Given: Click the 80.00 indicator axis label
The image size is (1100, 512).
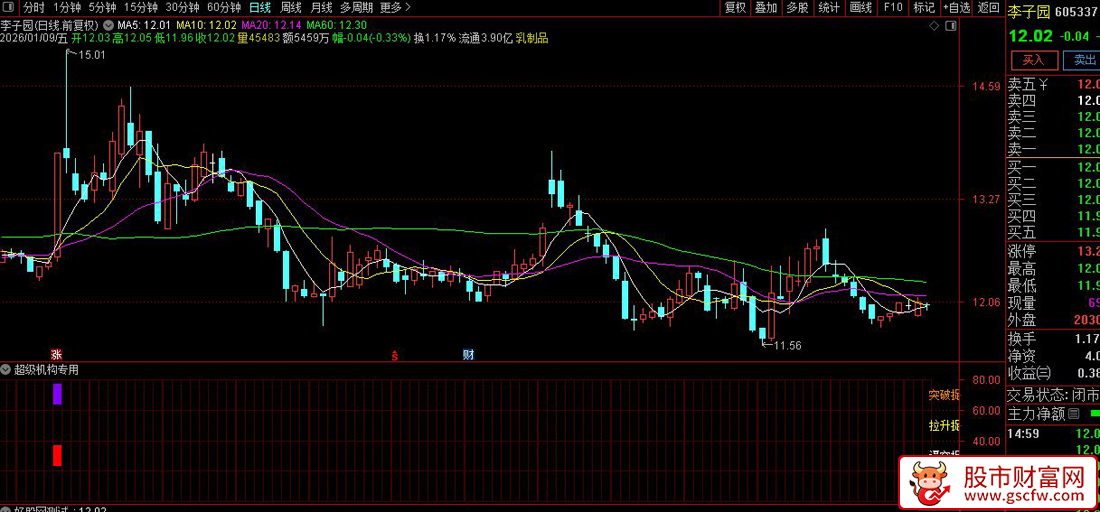Looking at the screenshot, I should click(986, 379).
